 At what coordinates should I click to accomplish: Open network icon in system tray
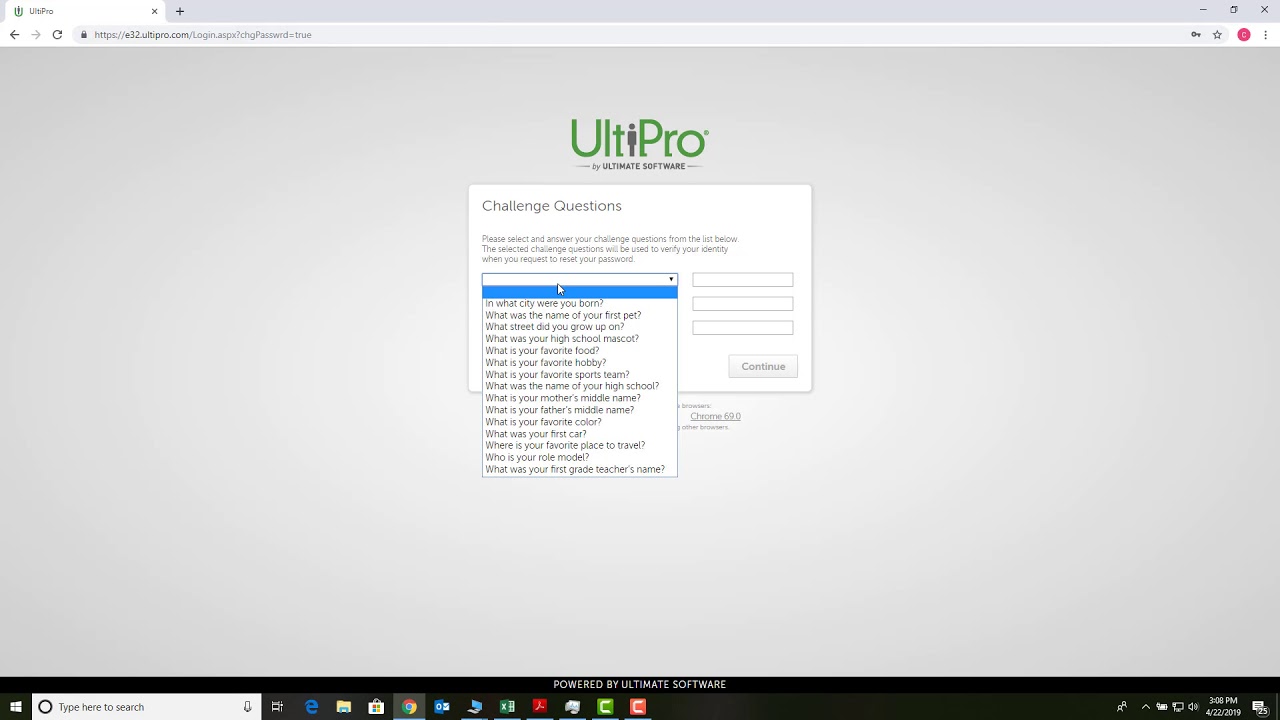point(1177,707)
